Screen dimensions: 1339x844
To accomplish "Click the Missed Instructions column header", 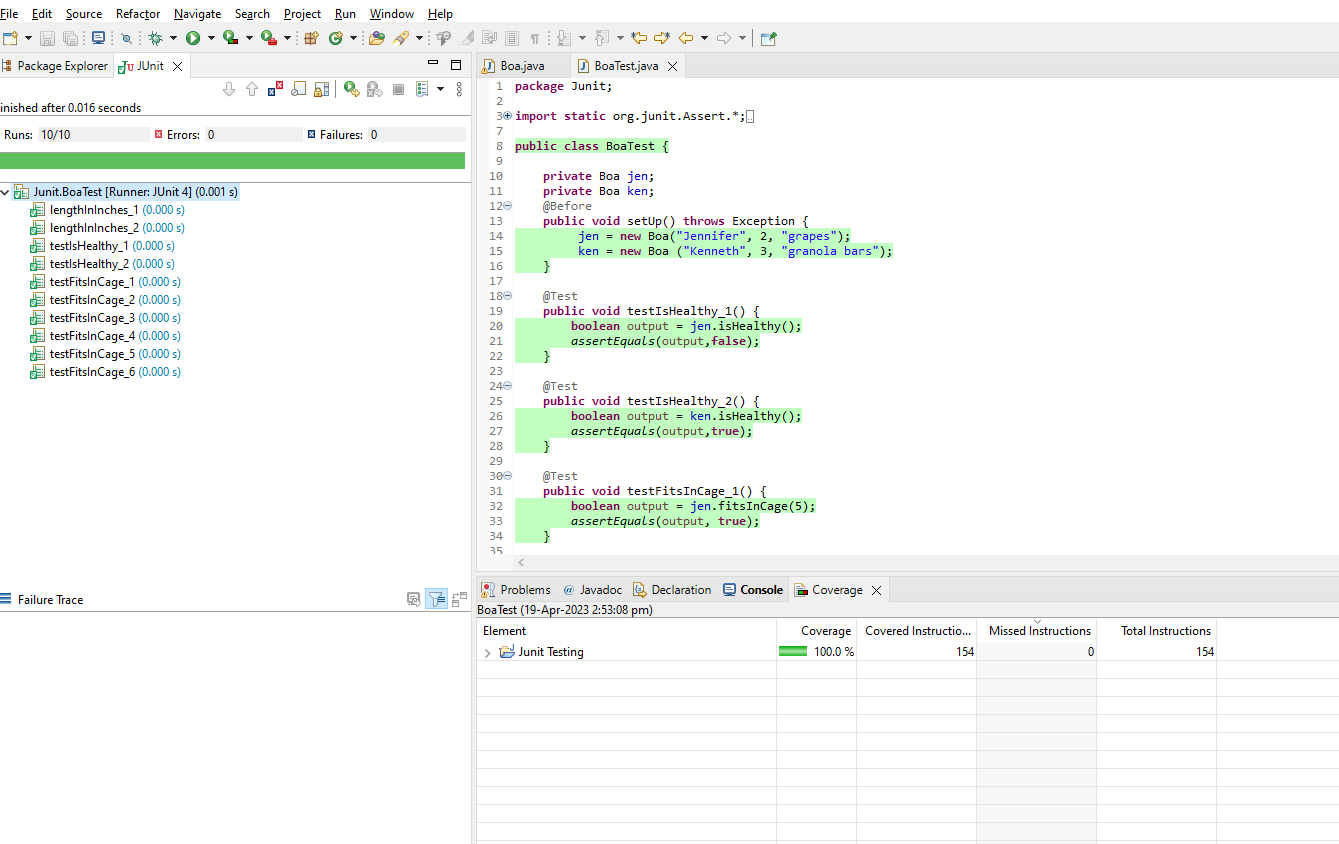I will 1037,631.
